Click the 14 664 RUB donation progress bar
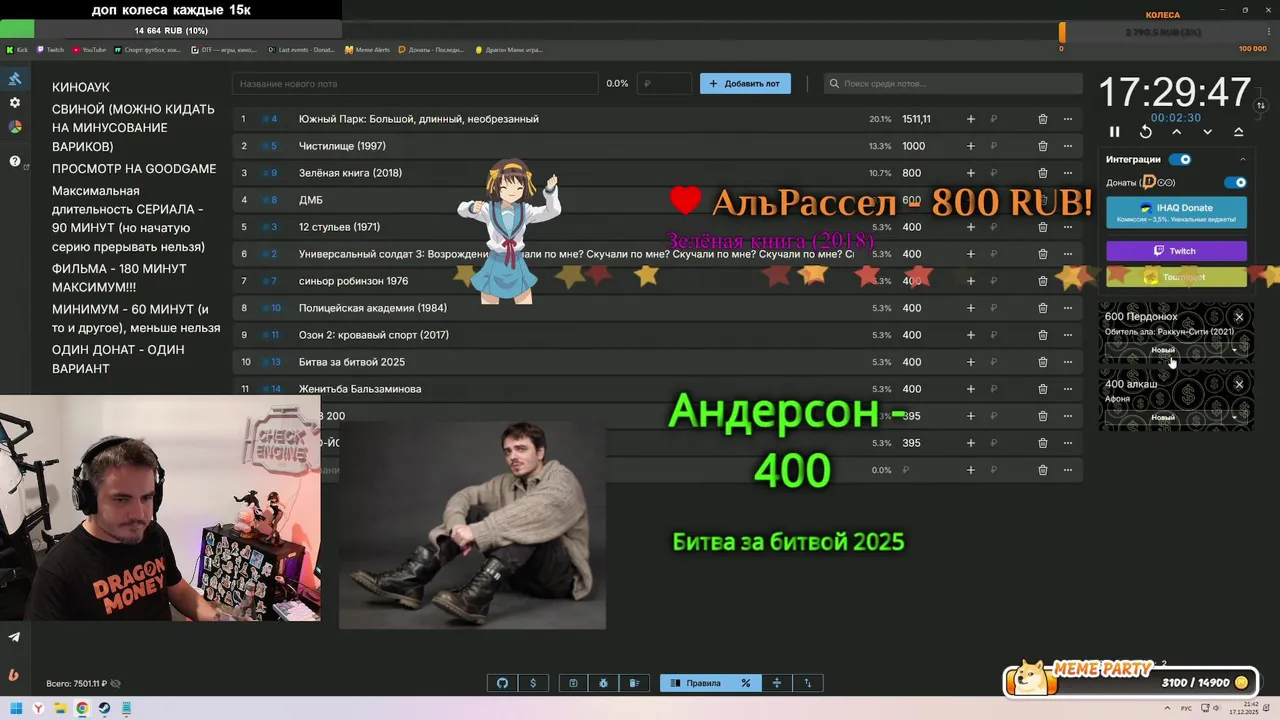The height and width of the screenshot is (720, 1280). [170, 31]
